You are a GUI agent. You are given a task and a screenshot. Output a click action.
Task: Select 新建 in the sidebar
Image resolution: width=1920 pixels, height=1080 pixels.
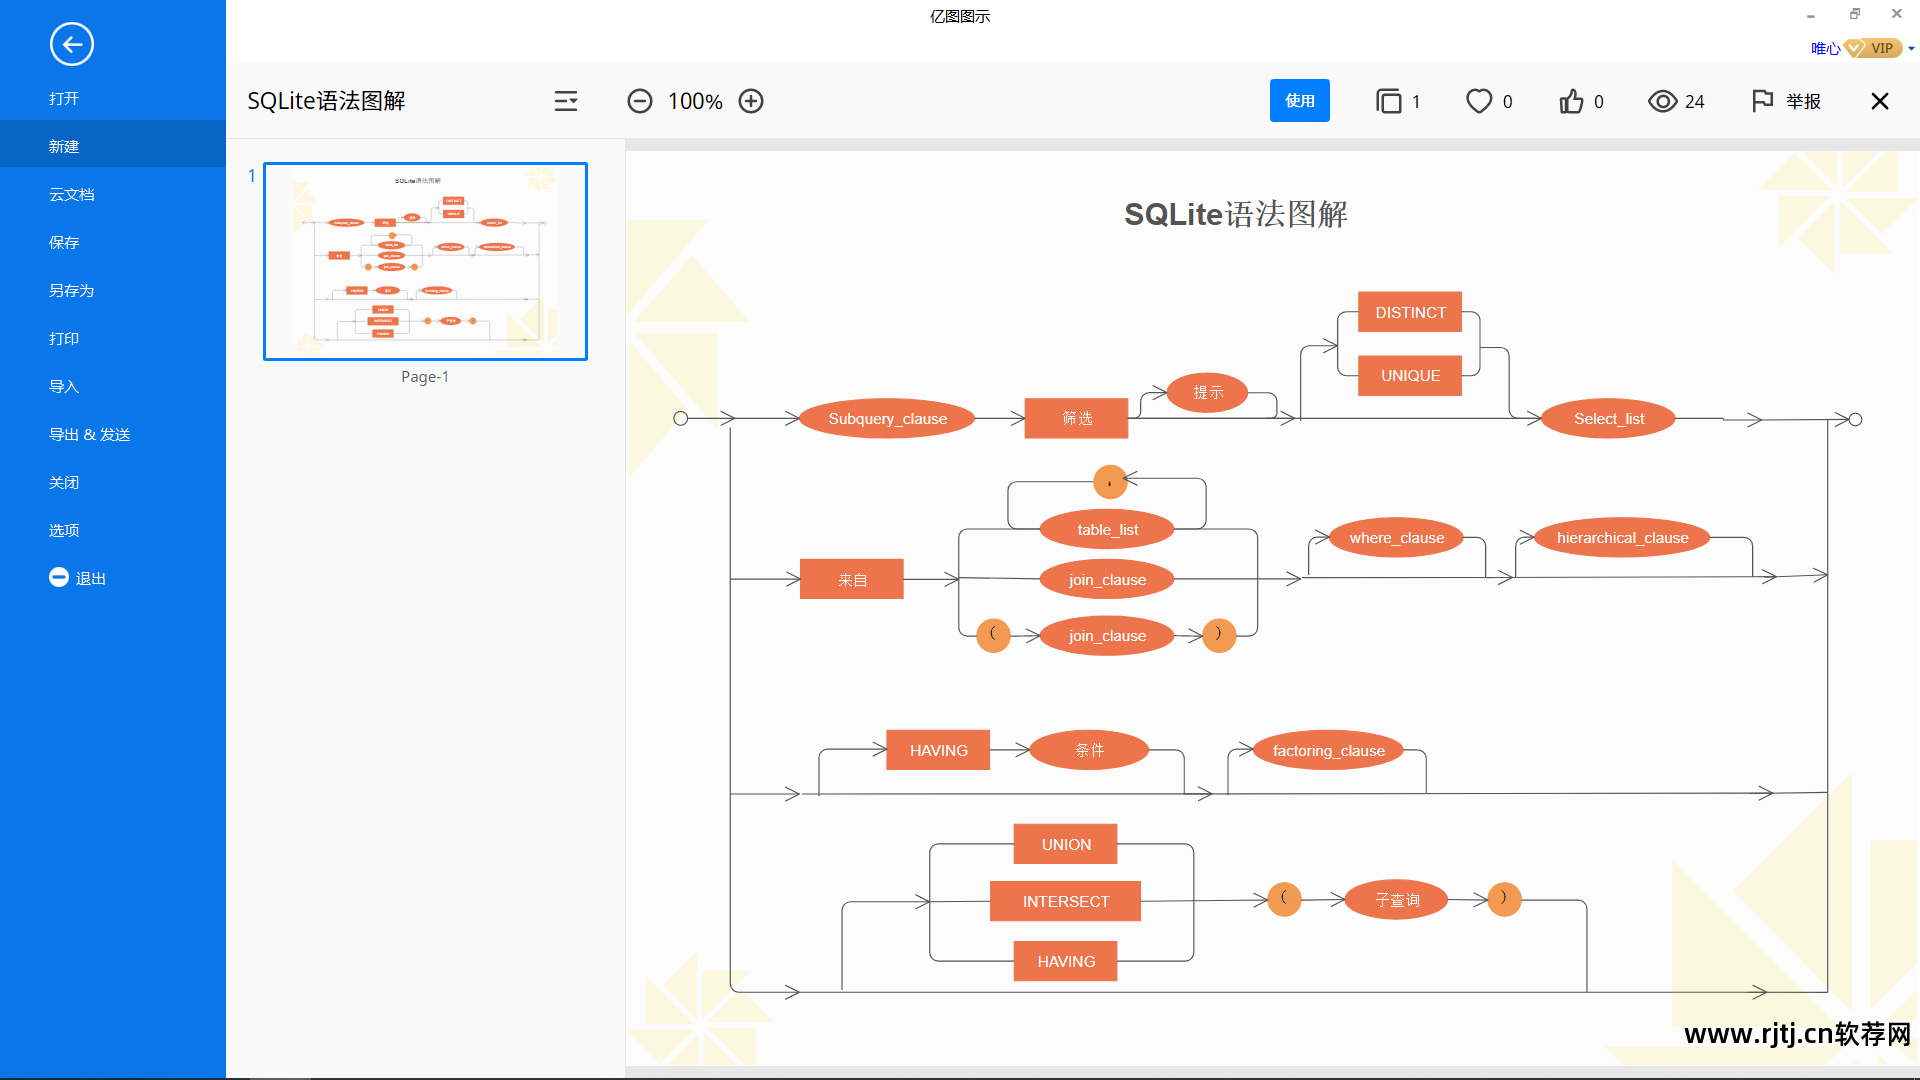113,146
